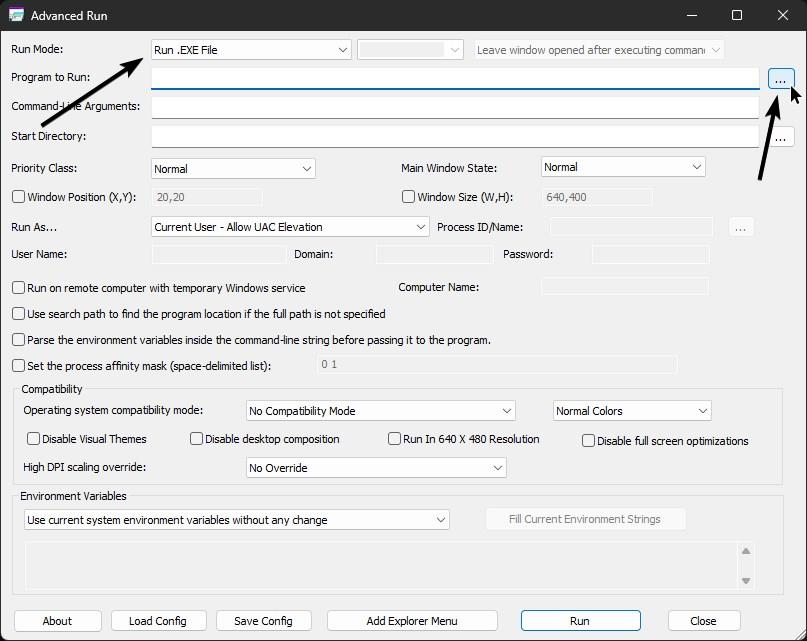Open the Run Mode dropdown

click(251, 49)
